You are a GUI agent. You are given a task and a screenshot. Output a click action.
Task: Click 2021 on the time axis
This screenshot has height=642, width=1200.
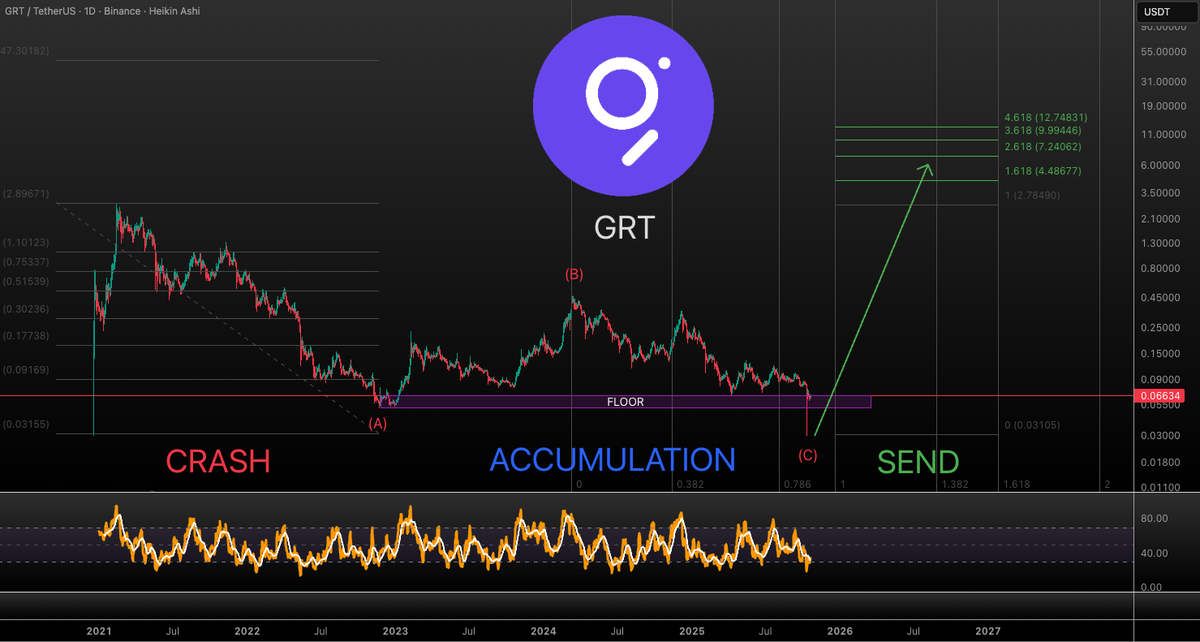coord(99,631)
